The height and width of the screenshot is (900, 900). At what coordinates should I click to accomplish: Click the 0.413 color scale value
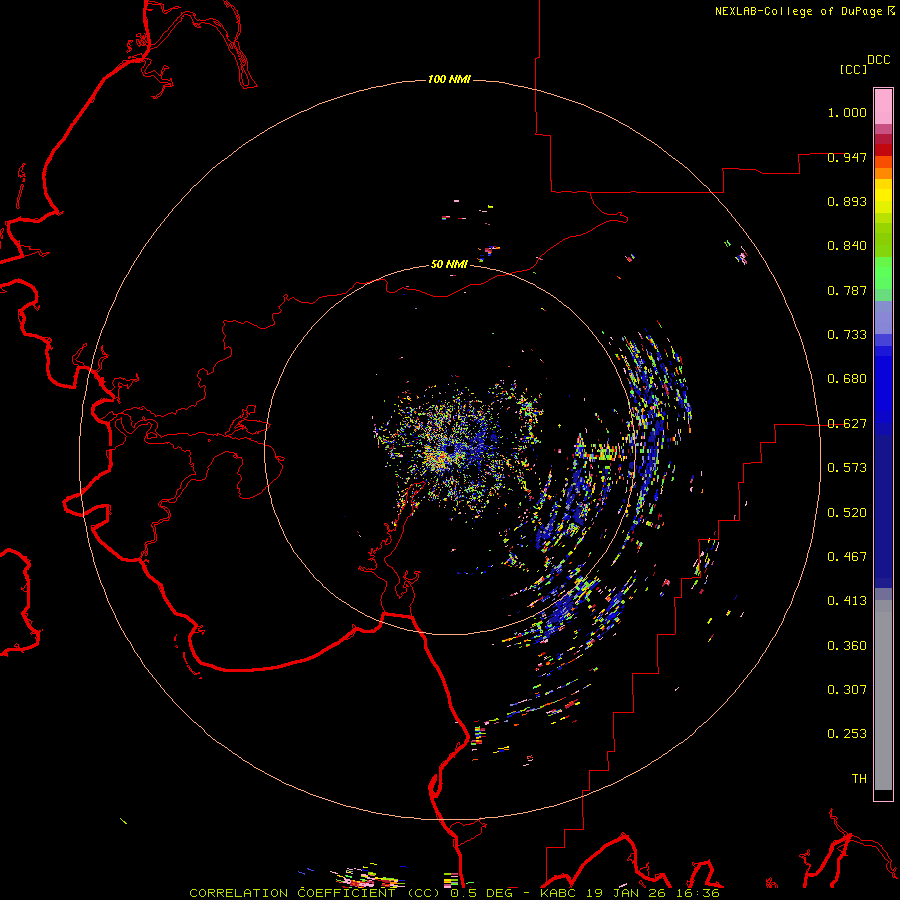tap(847, 601)
